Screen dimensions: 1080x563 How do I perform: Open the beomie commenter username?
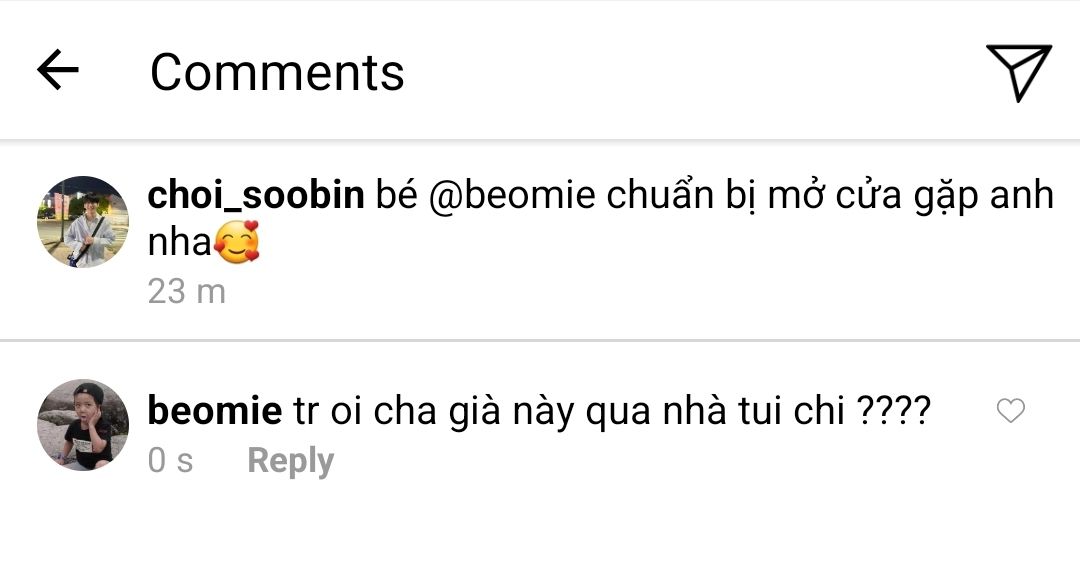[x=215, y=411]
